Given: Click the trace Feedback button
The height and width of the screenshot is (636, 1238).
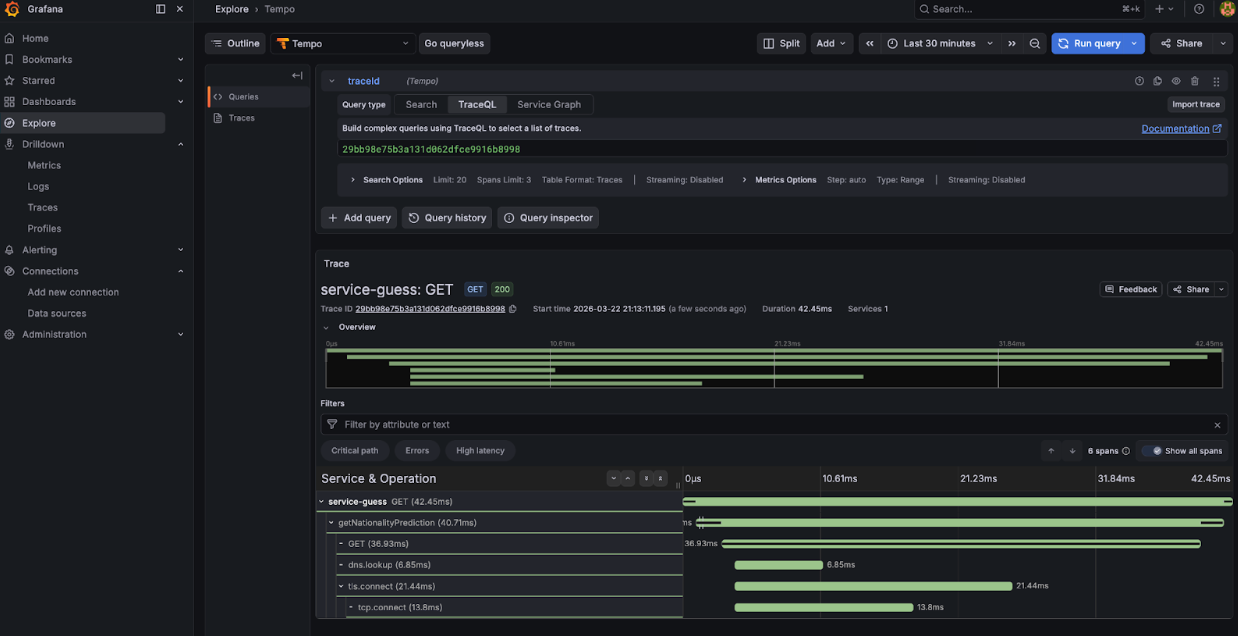Looking at the screenshot, I should (1131, 289).
